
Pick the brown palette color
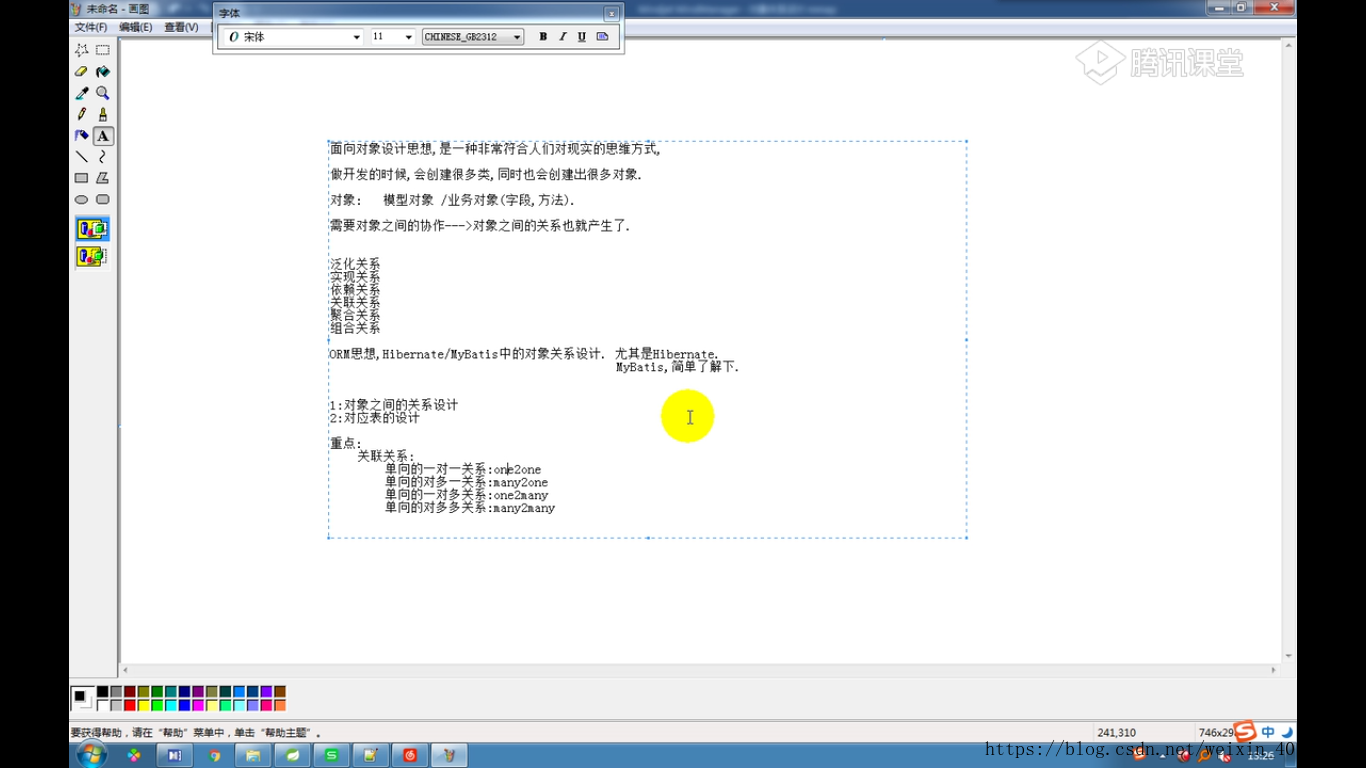tap(280, 692)
